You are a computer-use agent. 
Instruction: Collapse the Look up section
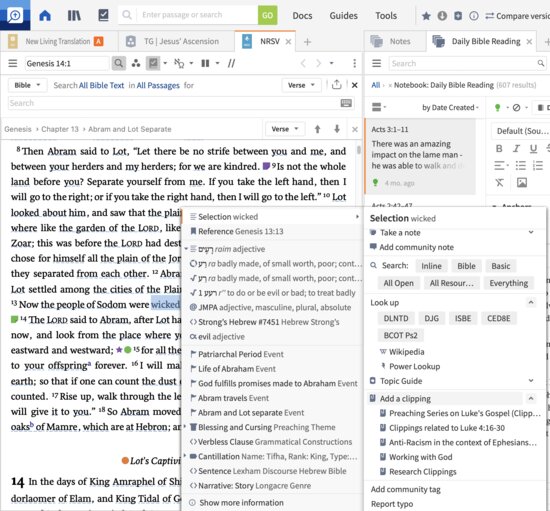click(531, 302)
